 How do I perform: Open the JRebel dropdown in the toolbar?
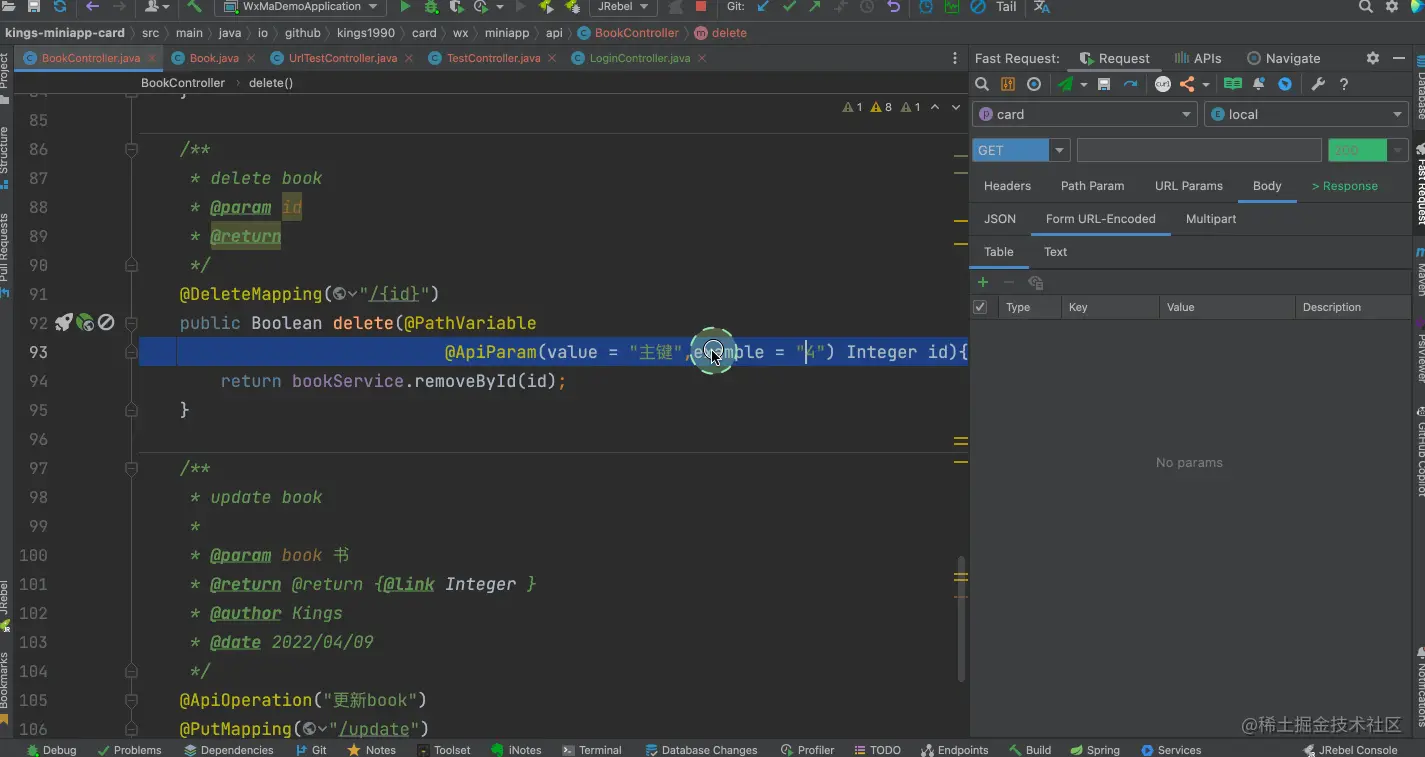tap(621, 7)
